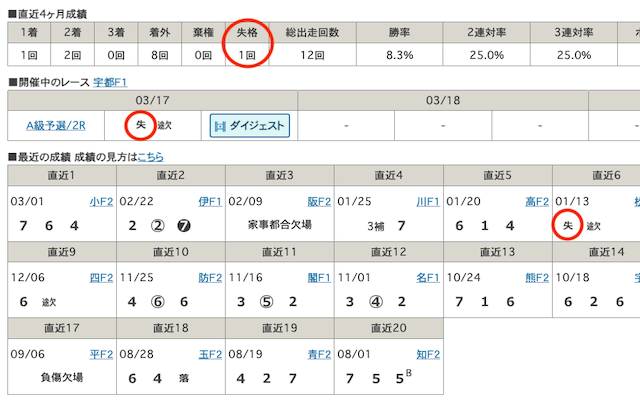Click the filled circled 7 in 直近2
This screenshot has height=400, width=640.
(184, 226)
